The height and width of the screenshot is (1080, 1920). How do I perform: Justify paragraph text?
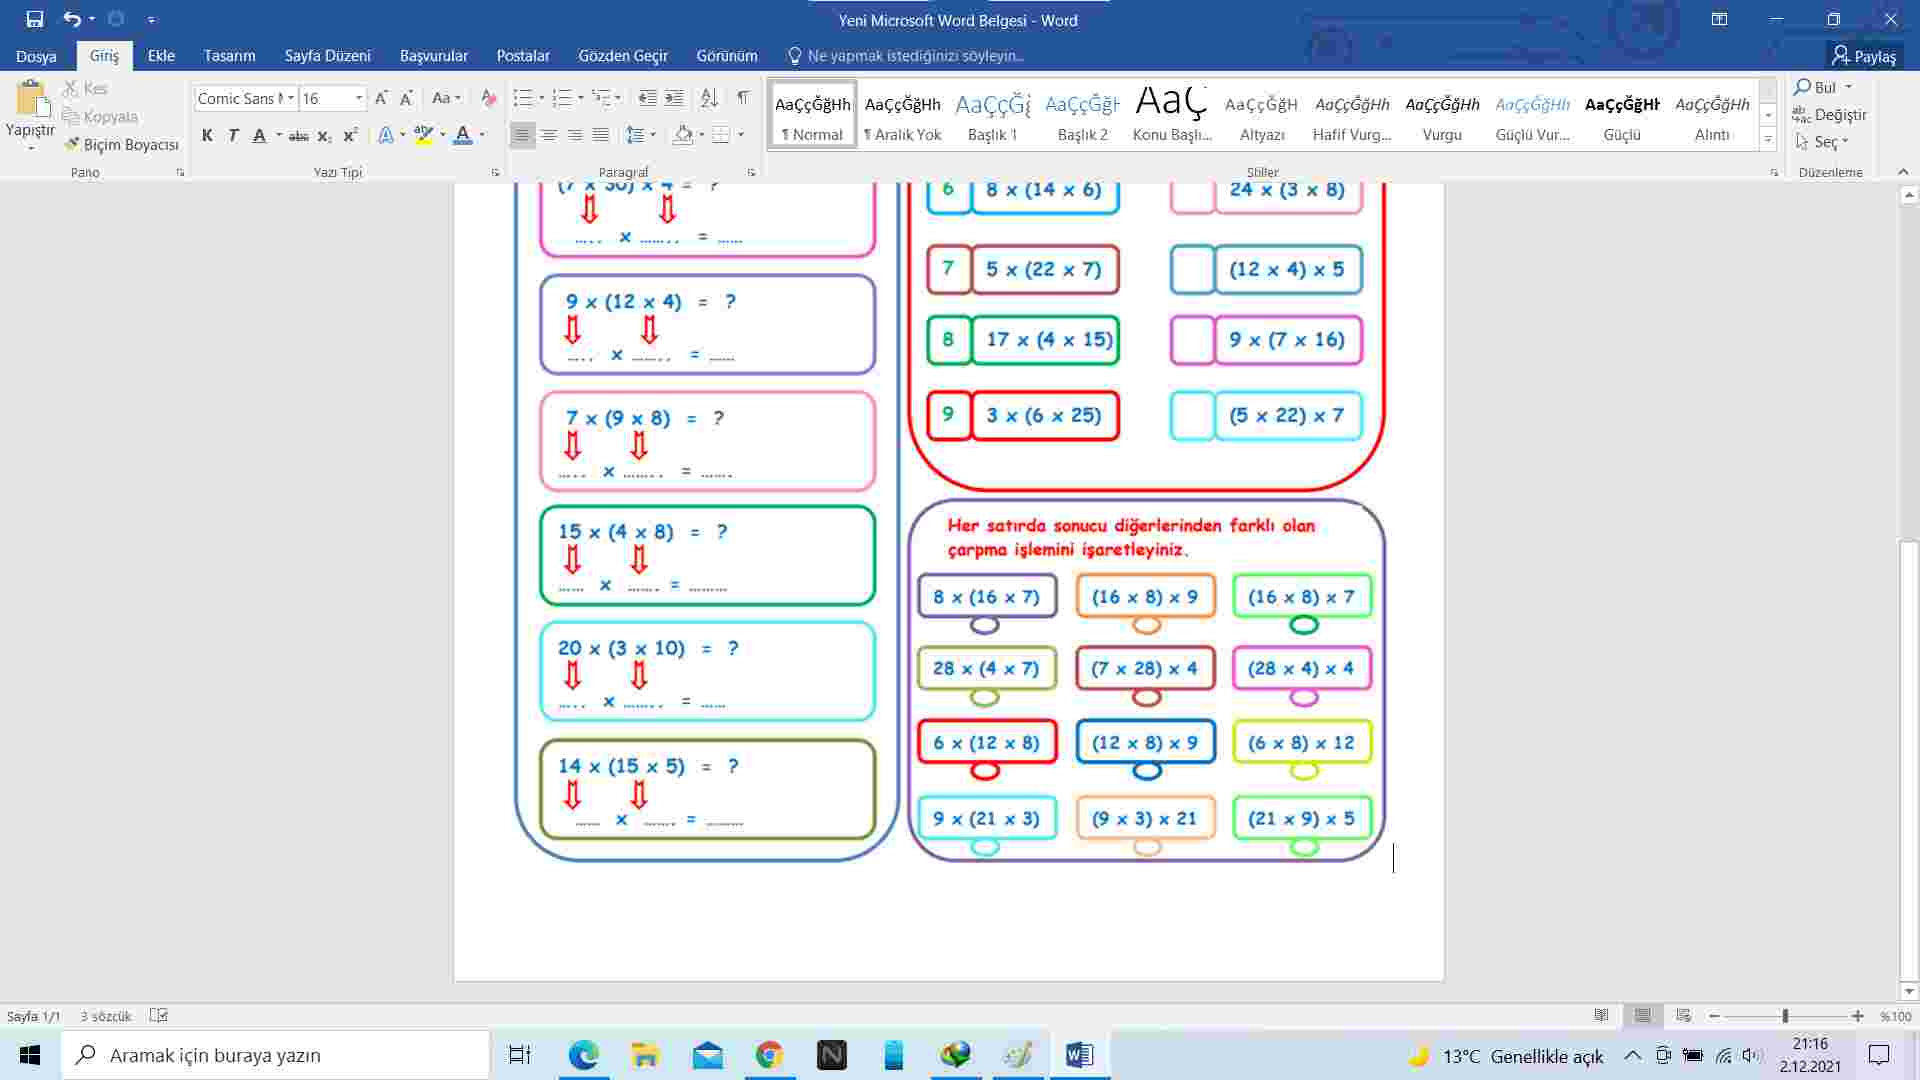(600, 135)
